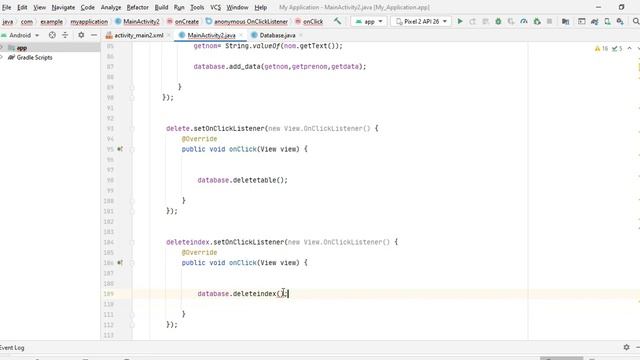Screen dimensions: 640x360
Task: Click the Stop square button
Action: [549, 21]
